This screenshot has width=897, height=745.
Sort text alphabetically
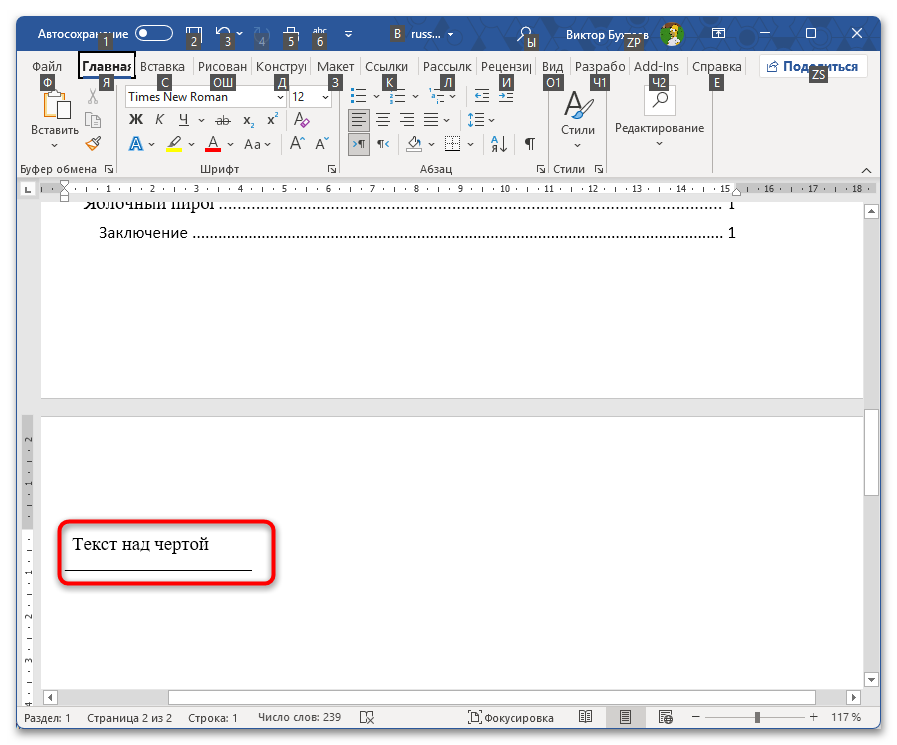(498, 144)
